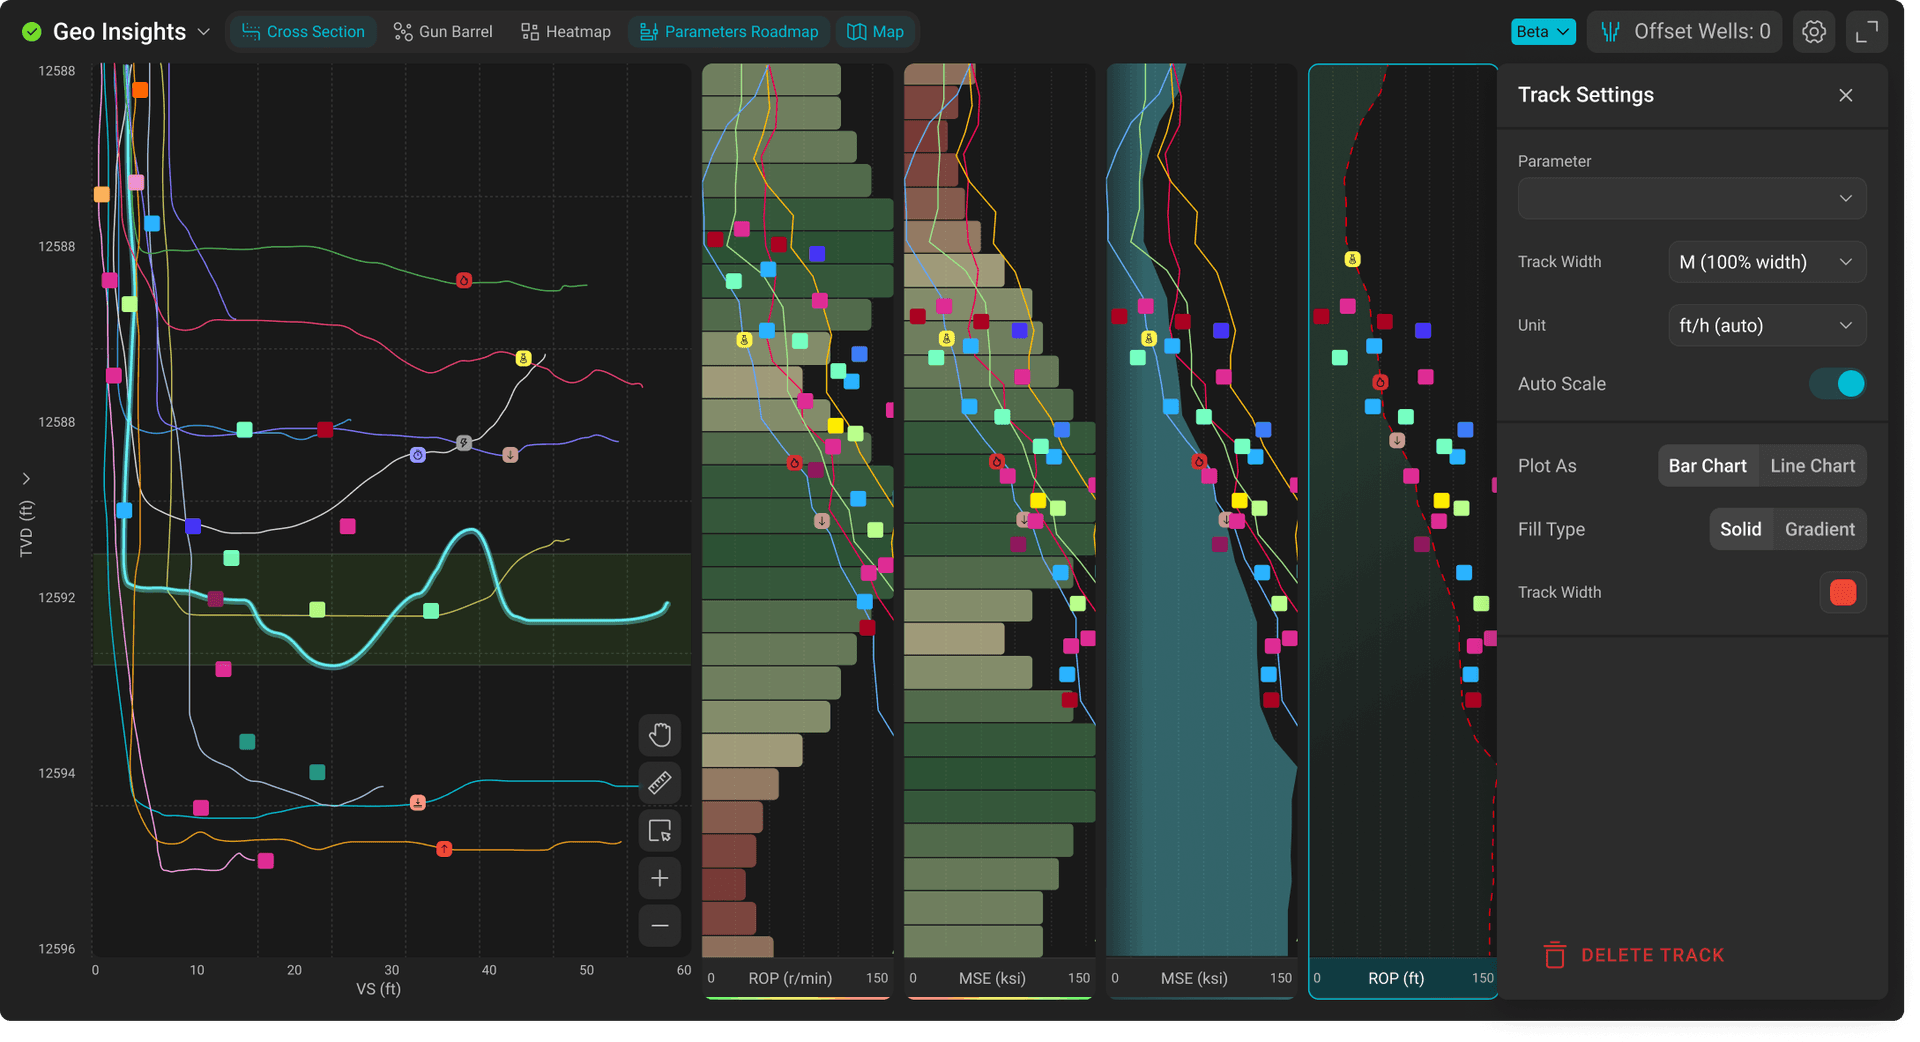Image resolution: width=1920 pixels, height=1042 pixels.
Task: Open the Parameters Roadmap tab
Action: tap(729, 32)
